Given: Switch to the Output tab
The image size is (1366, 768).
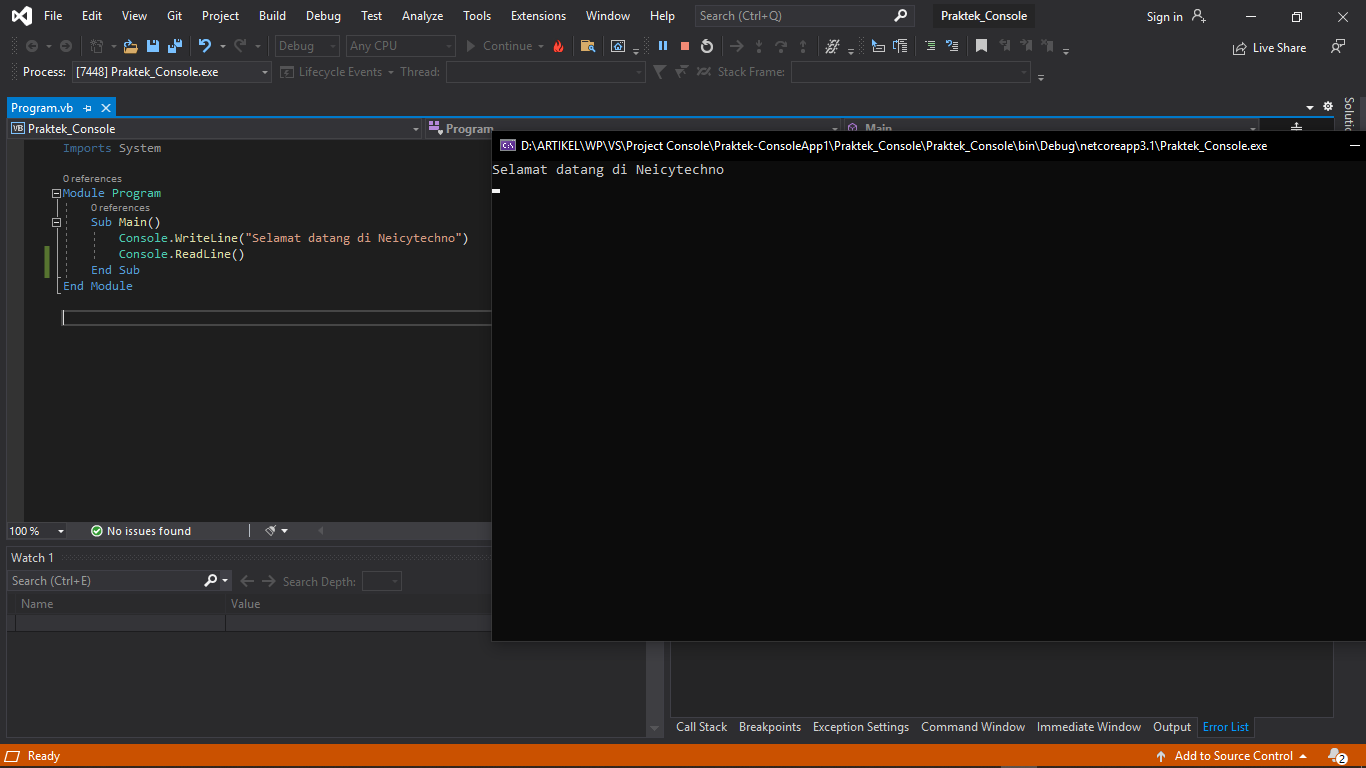Looking at the screenshot, I should tap(1172, 727).
